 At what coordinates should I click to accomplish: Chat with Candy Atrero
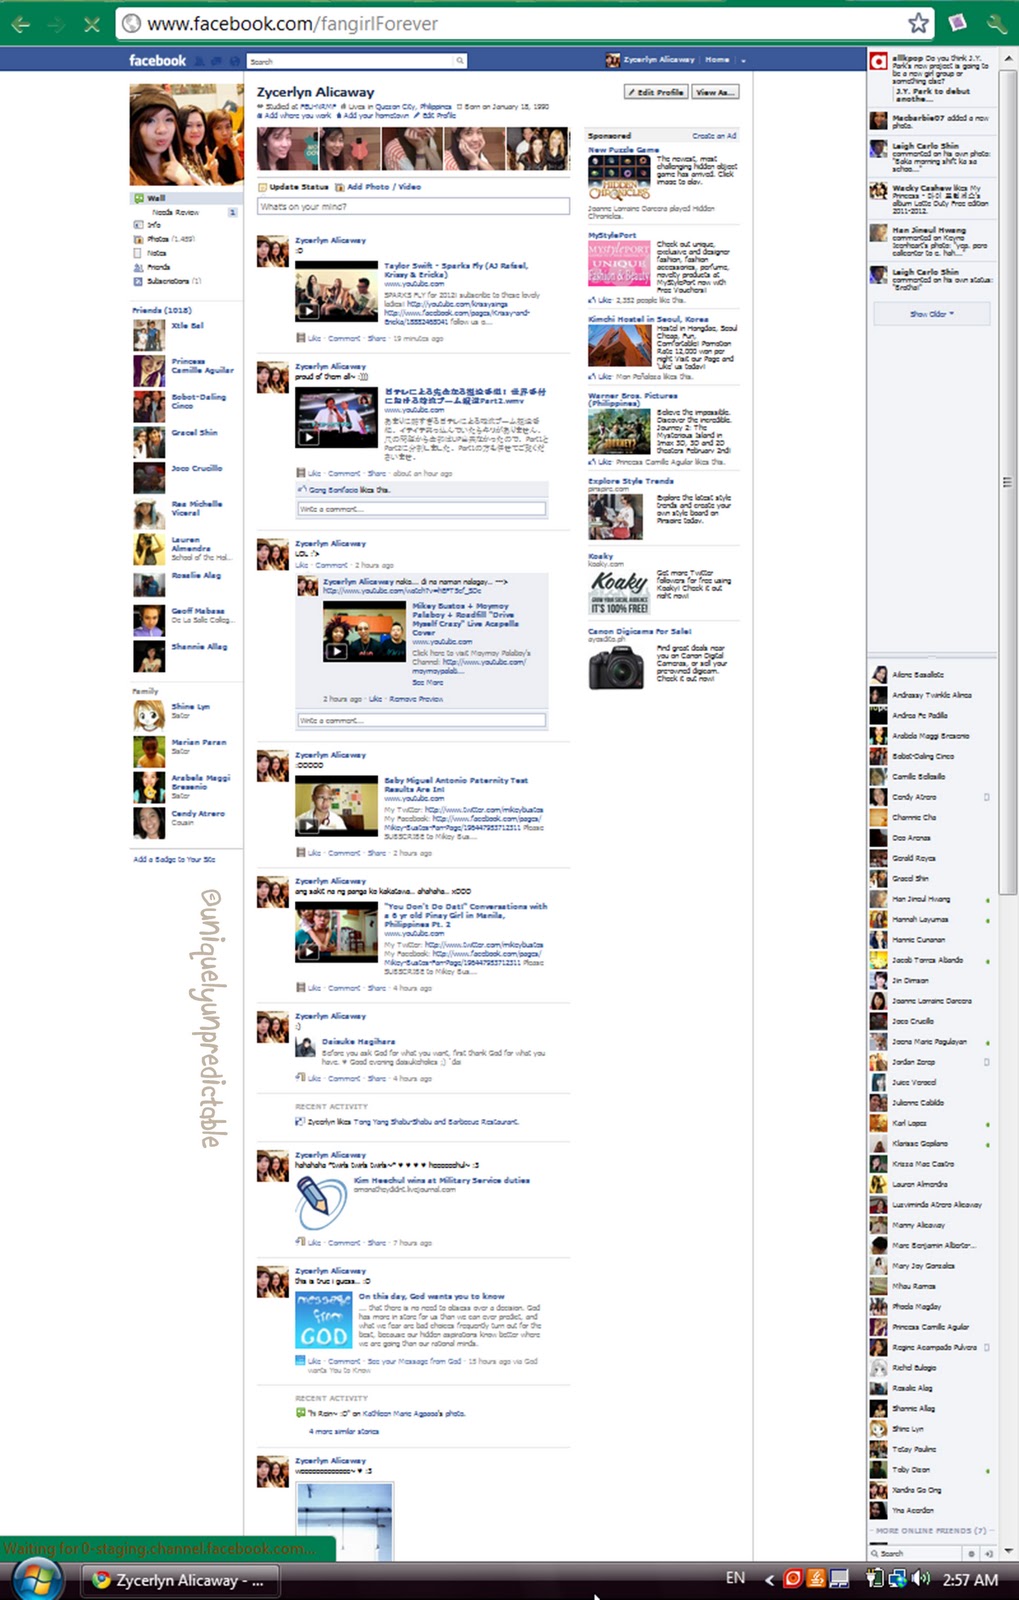(x=931, y=797)
